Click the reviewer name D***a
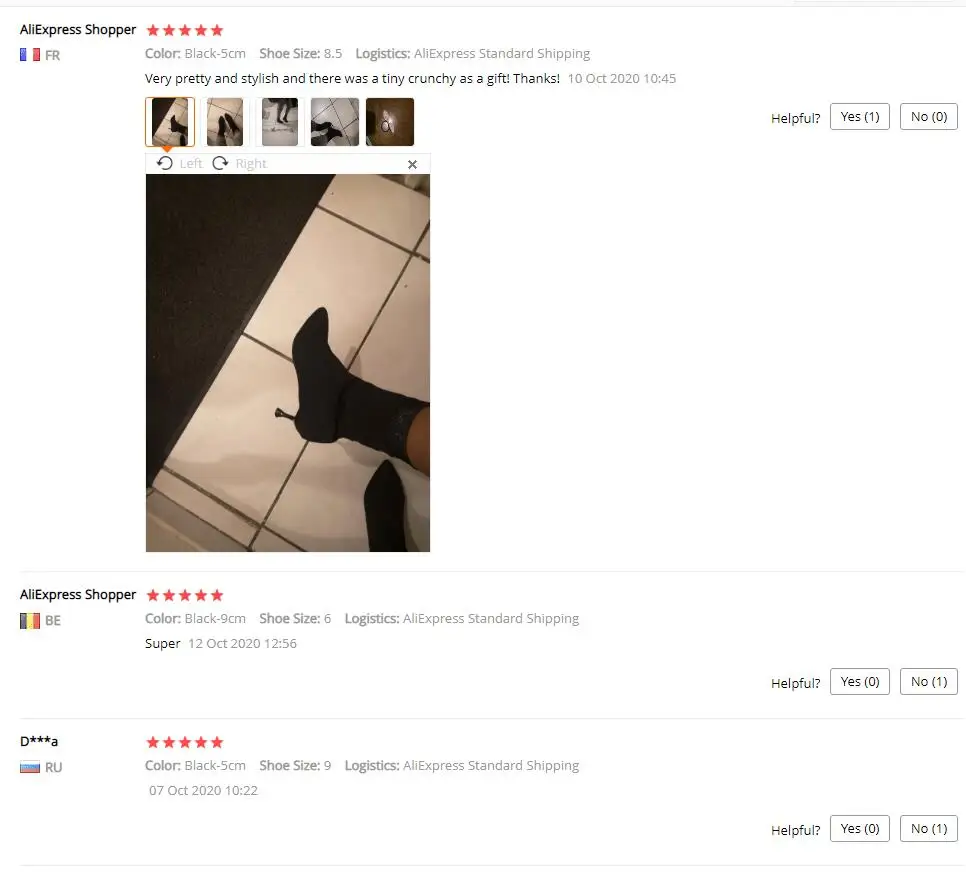 [39, 741]
